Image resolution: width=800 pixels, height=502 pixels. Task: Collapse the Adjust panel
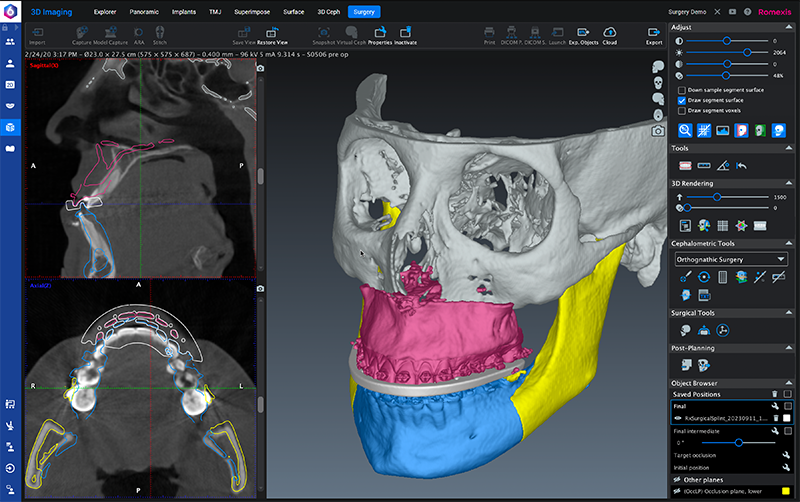(x=789, y=27)
